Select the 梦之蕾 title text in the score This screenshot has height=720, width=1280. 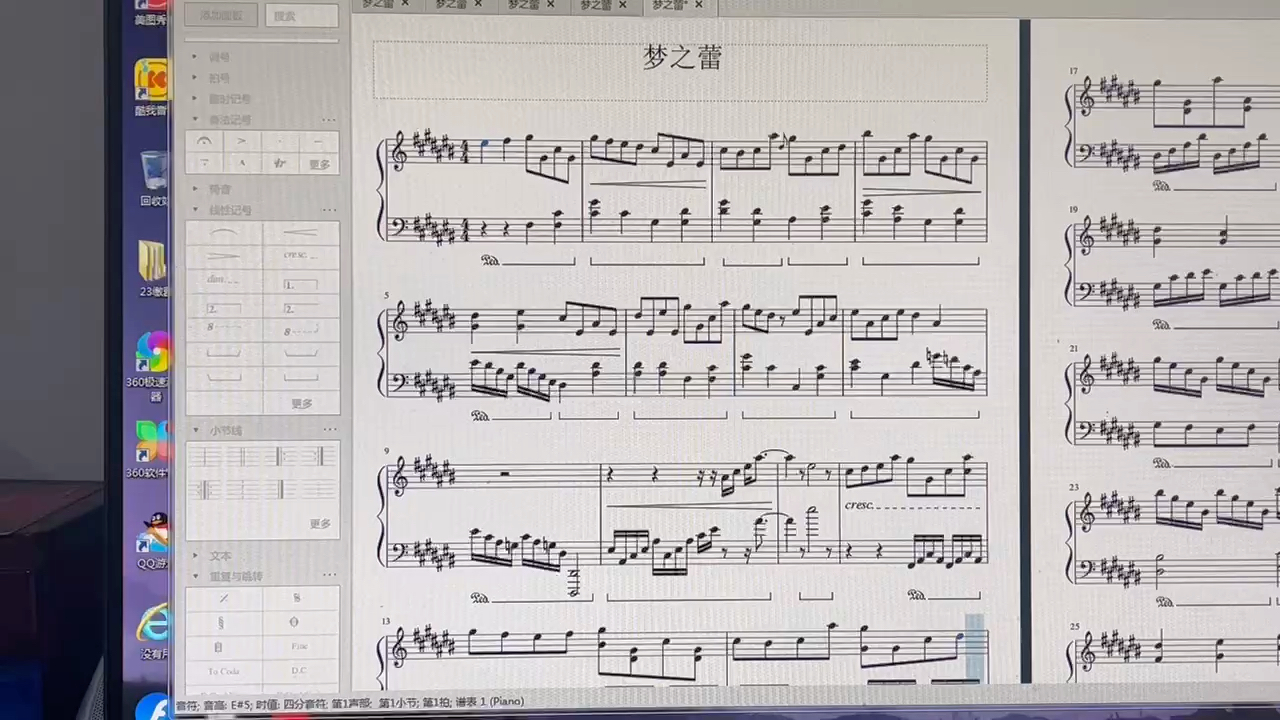(x=682, y=58)
